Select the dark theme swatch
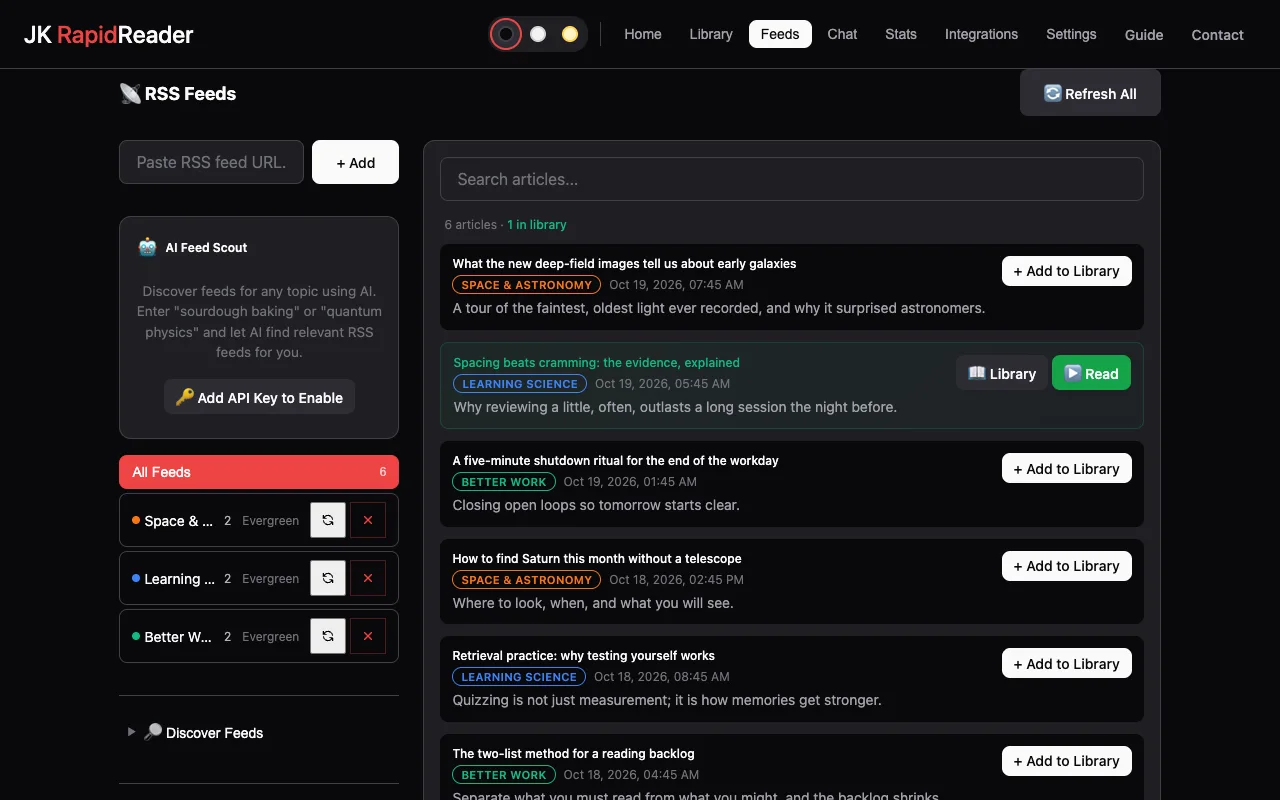The image size is (1280, 800). point(506,34)
